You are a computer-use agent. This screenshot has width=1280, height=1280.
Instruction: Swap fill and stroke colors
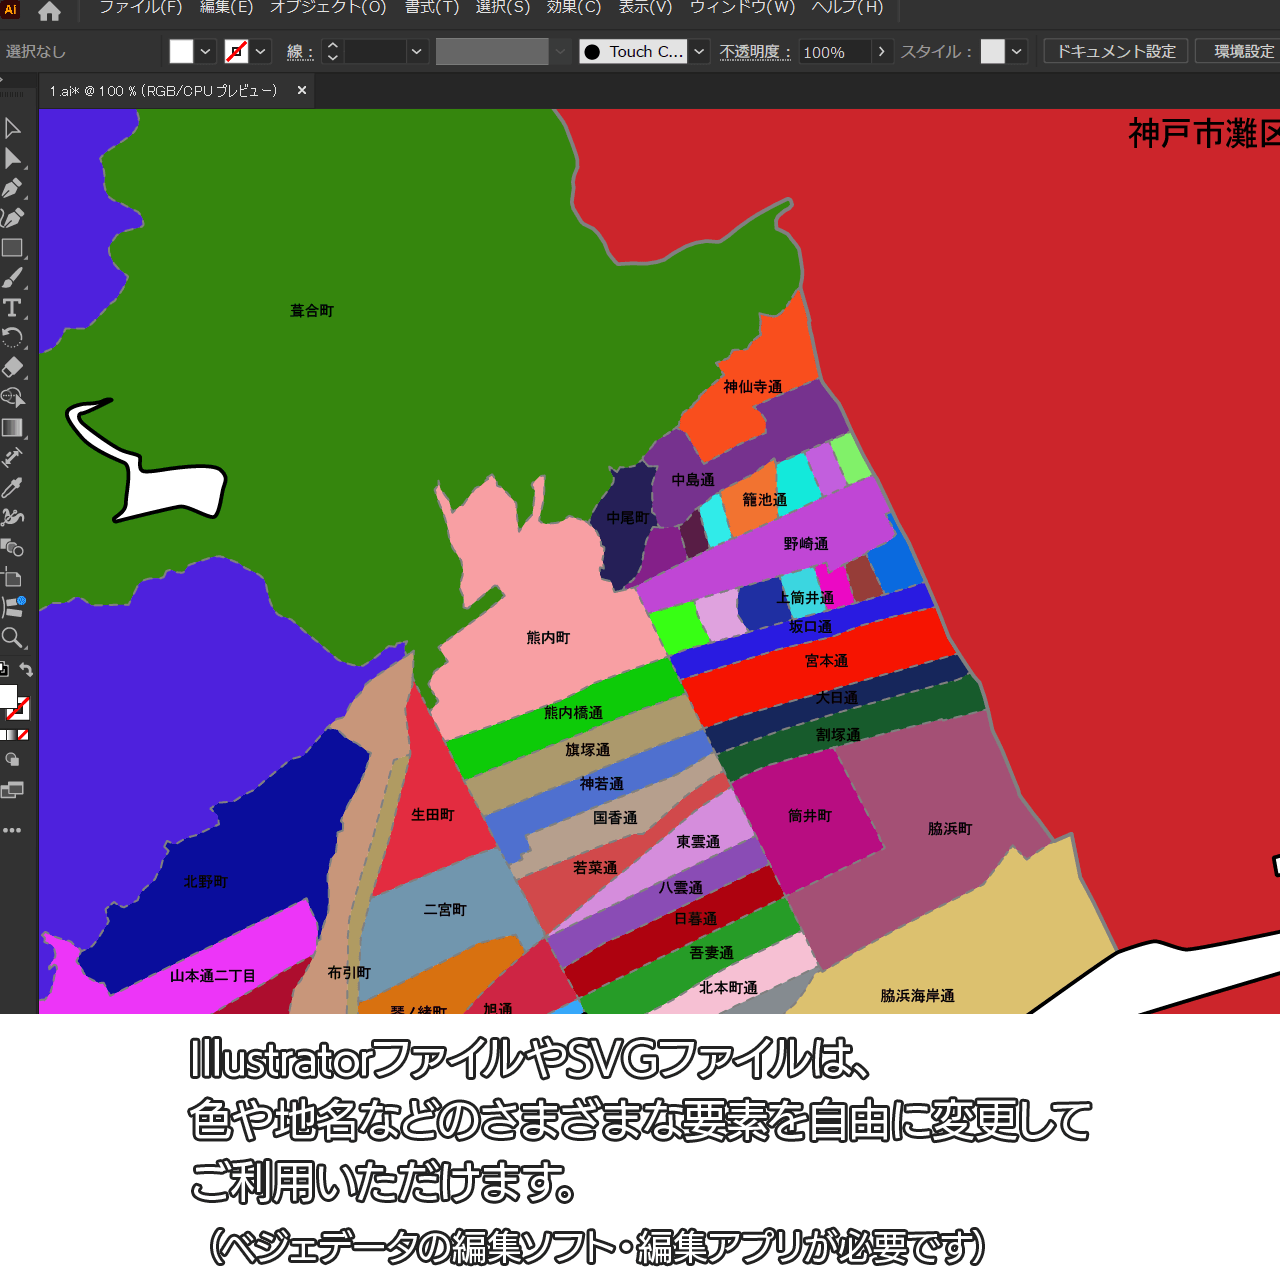point(27,670)
